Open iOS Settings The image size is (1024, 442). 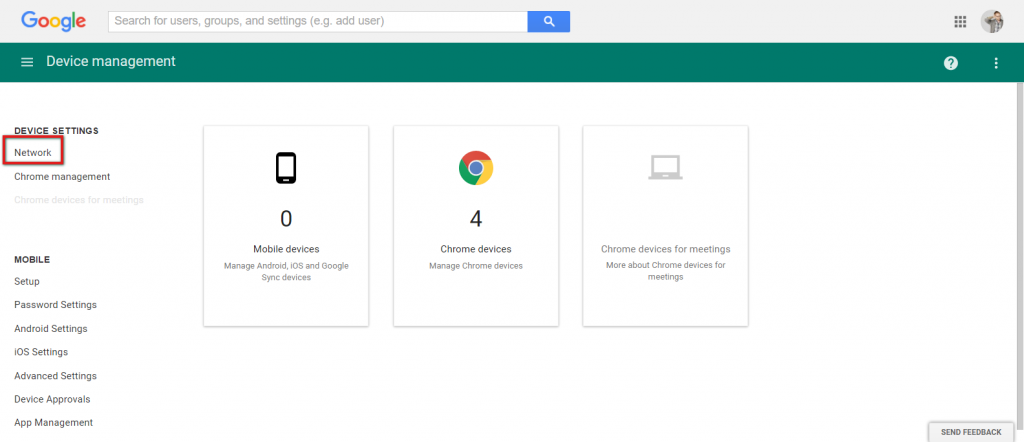(41, 352)
